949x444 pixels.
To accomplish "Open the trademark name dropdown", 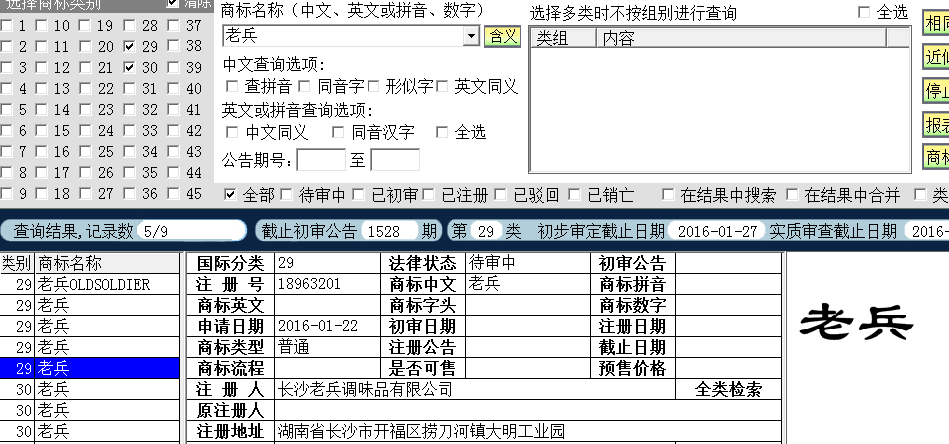I will [x=471, y=37].
